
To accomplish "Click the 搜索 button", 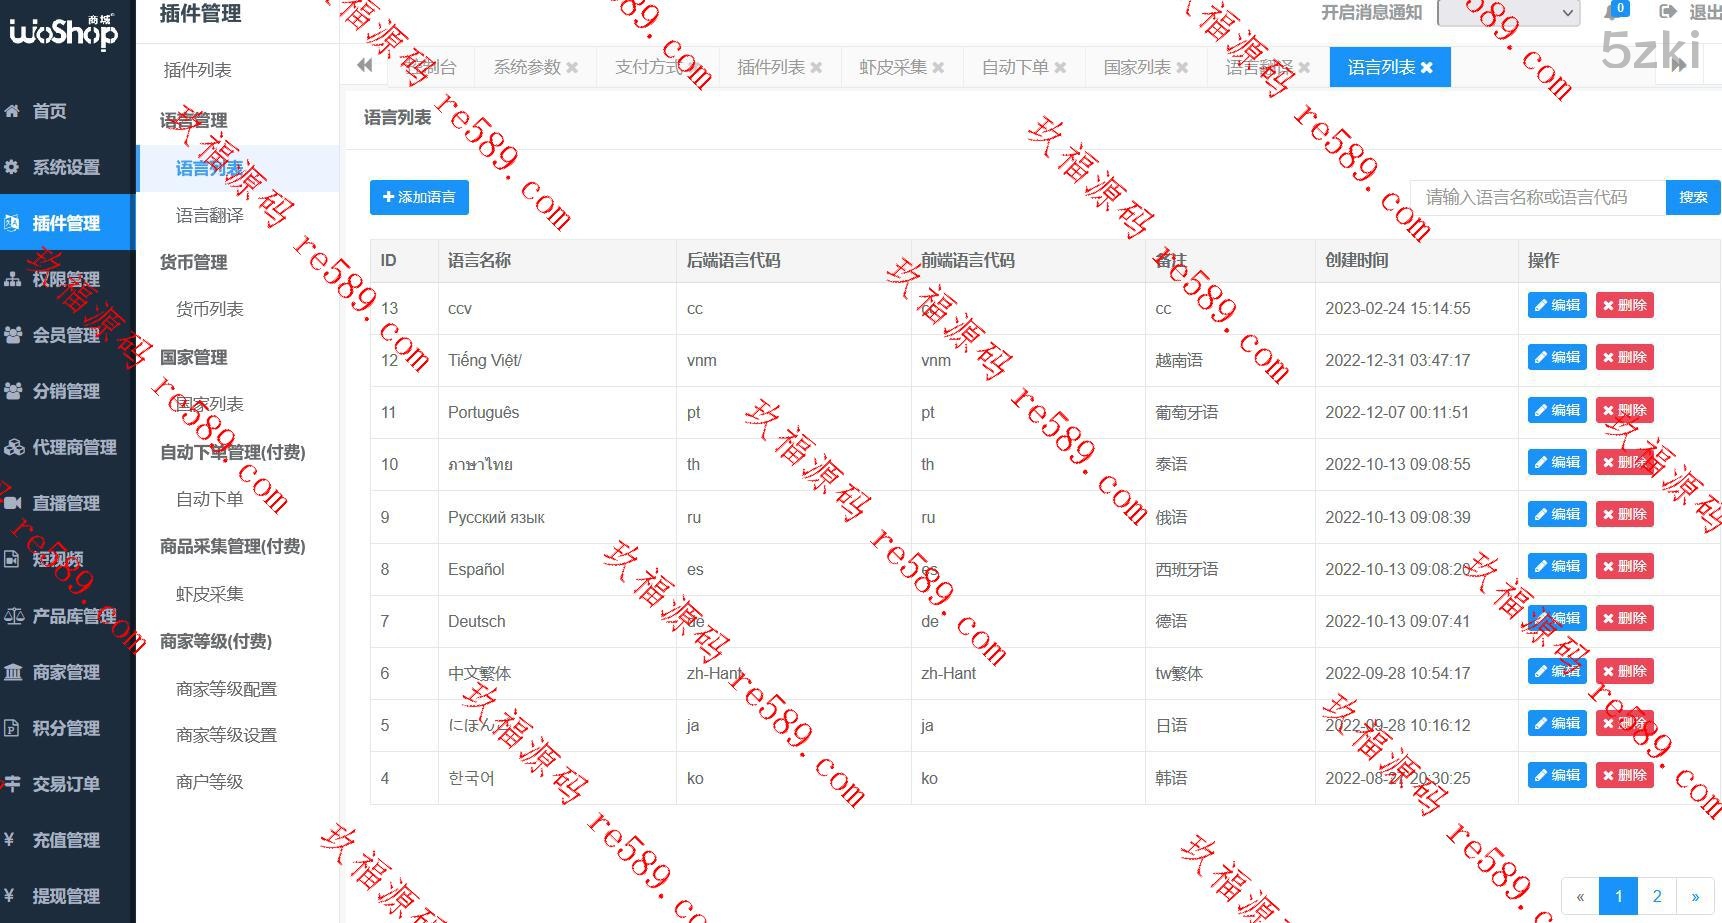I will (1692, 197).
